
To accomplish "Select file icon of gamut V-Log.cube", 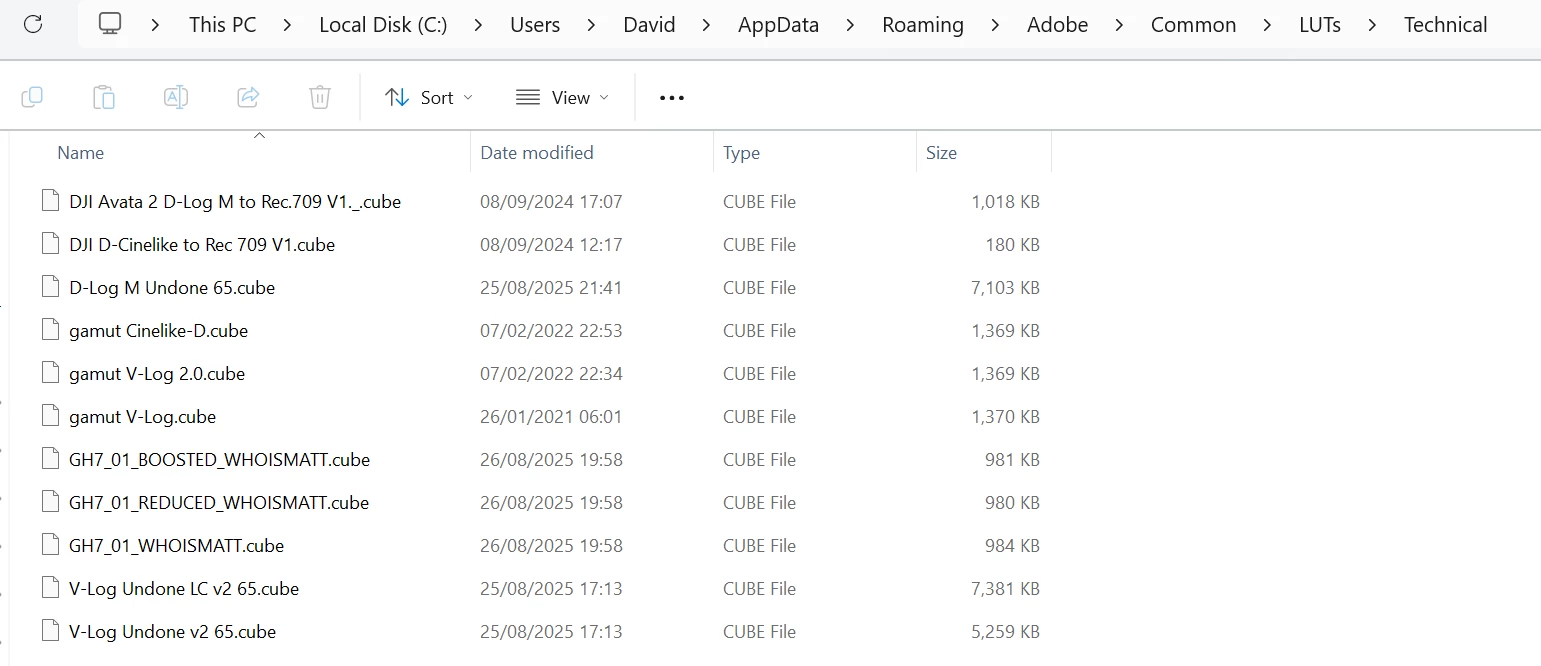I will pos(50,416).
